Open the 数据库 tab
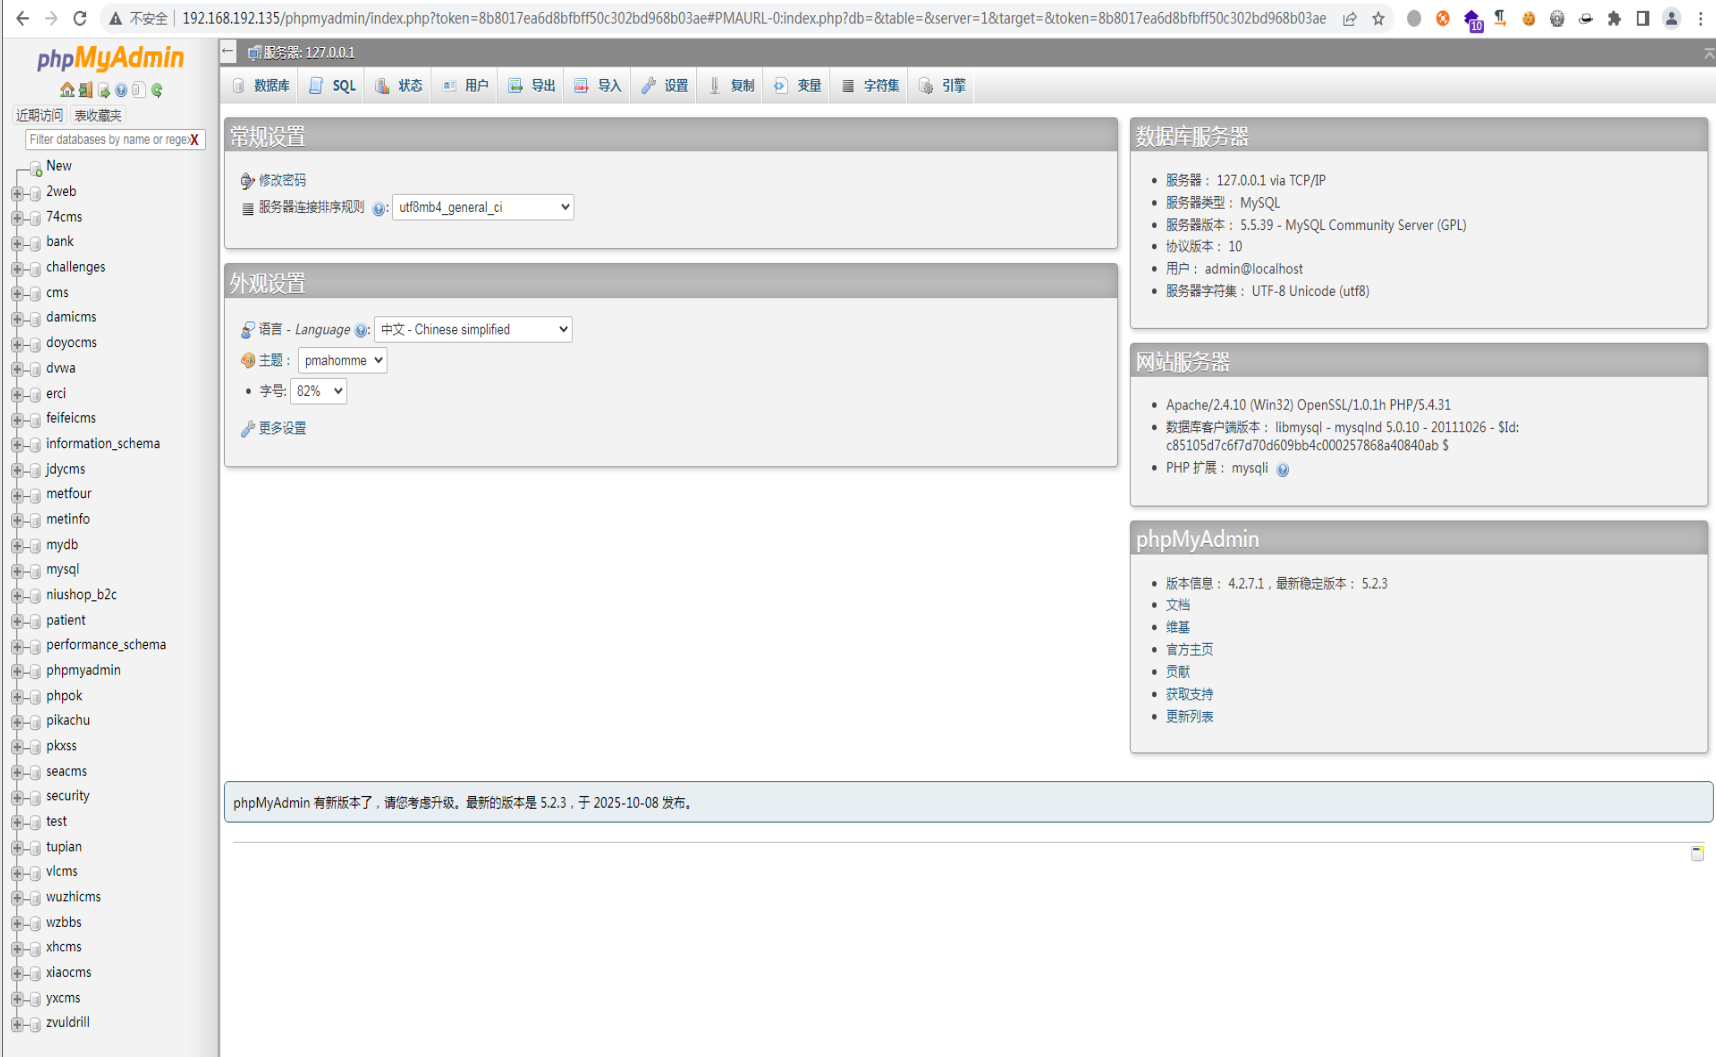 pyautogui.click(x=261, y=86)
